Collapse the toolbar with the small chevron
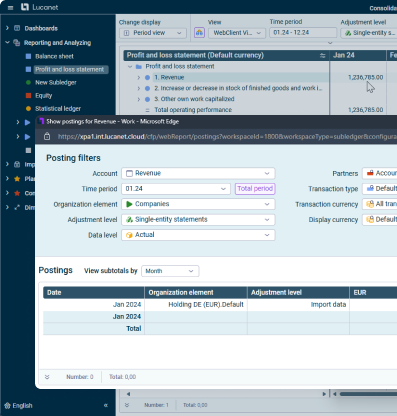 tap(330, 43)
